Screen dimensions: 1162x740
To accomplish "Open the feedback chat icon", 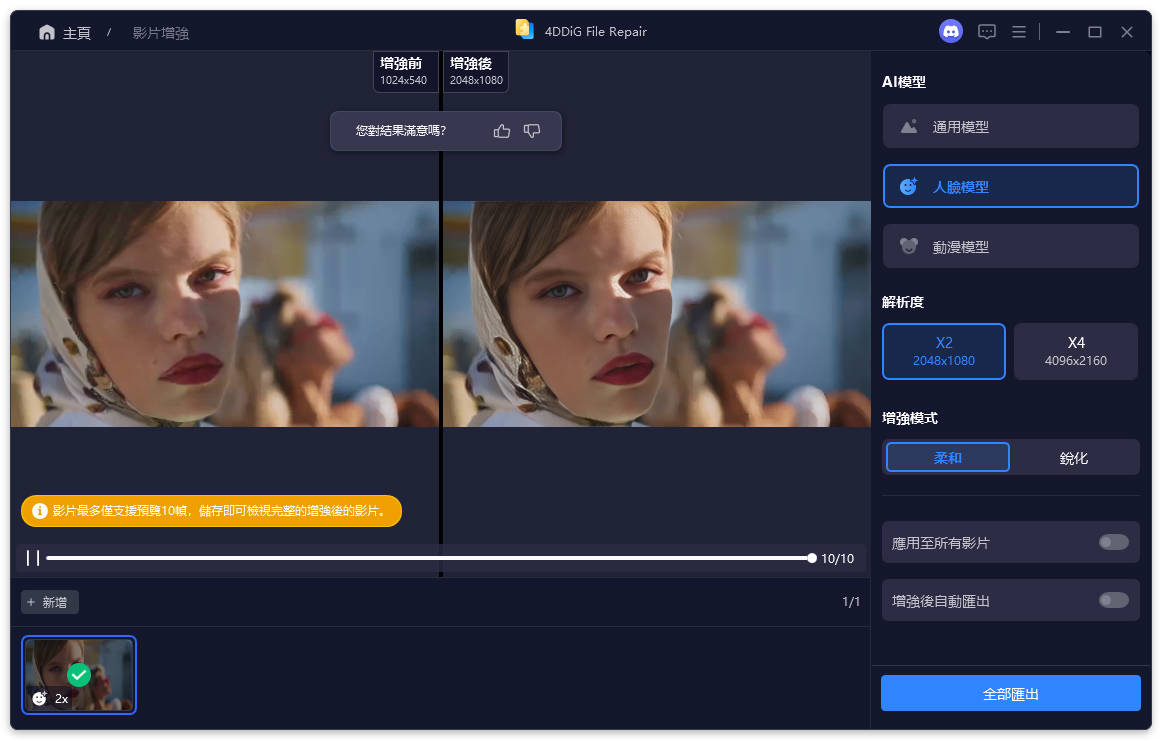I will coord(986,32).
